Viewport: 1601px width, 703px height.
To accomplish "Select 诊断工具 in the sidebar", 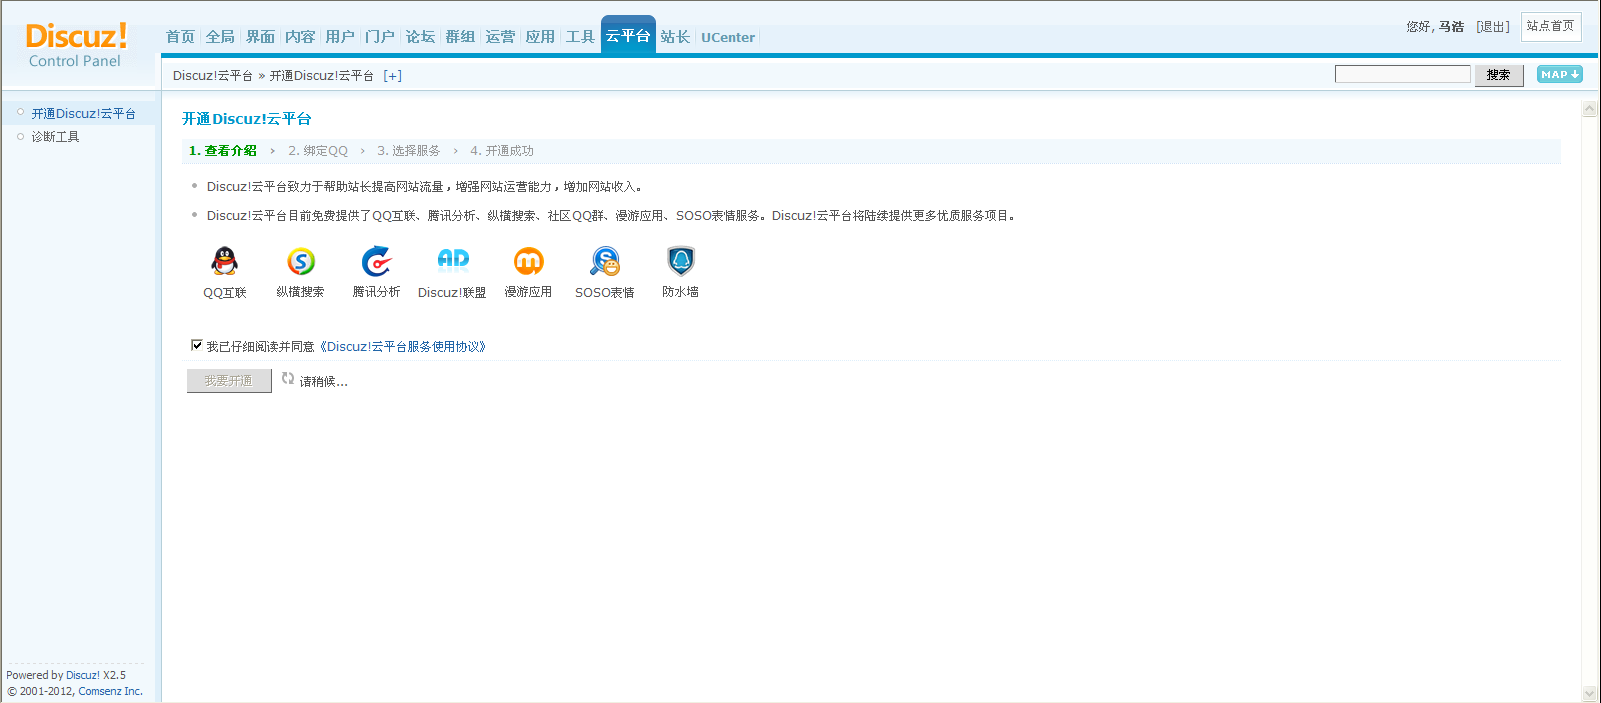I will coord(55,137).
